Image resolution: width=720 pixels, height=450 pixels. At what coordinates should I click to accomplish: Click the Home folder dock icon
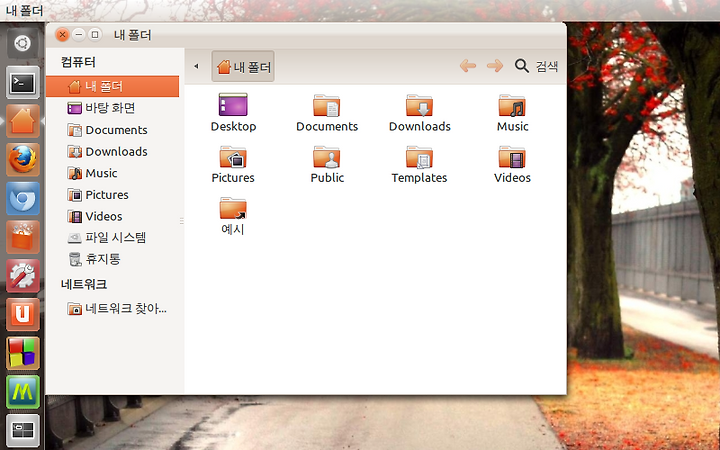click(x=22, y=121)
